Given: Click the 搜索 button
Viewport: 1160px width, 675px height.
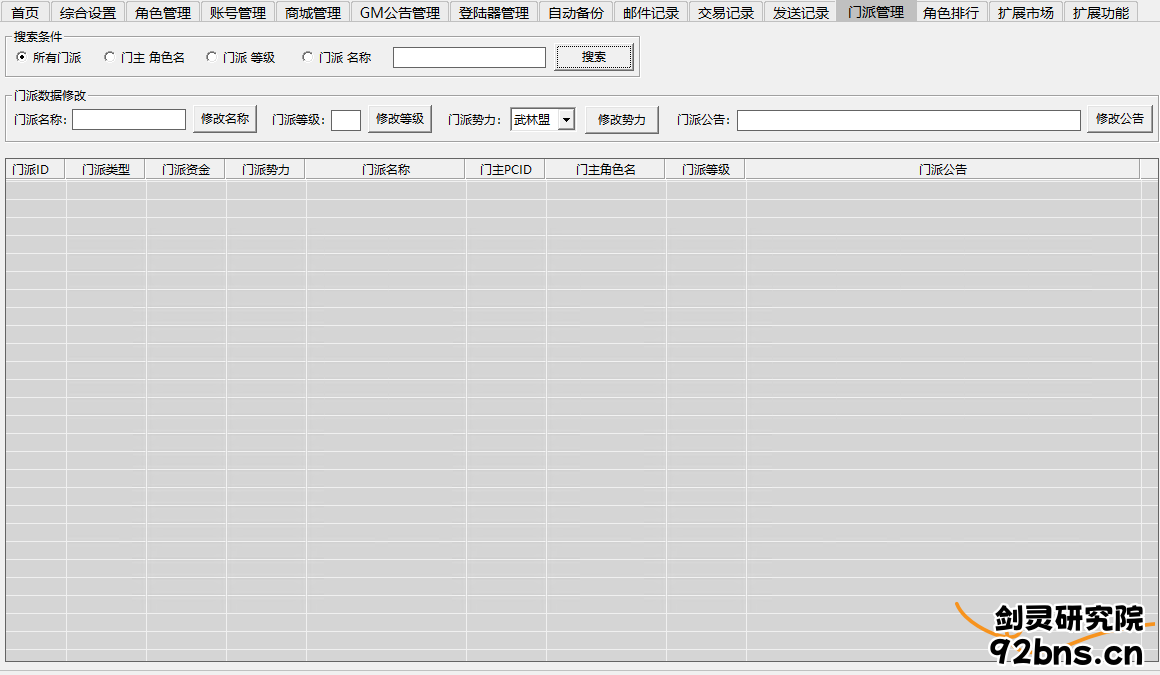Looking at the screenshot, I should pyautogui.click(x=594, y=57).
